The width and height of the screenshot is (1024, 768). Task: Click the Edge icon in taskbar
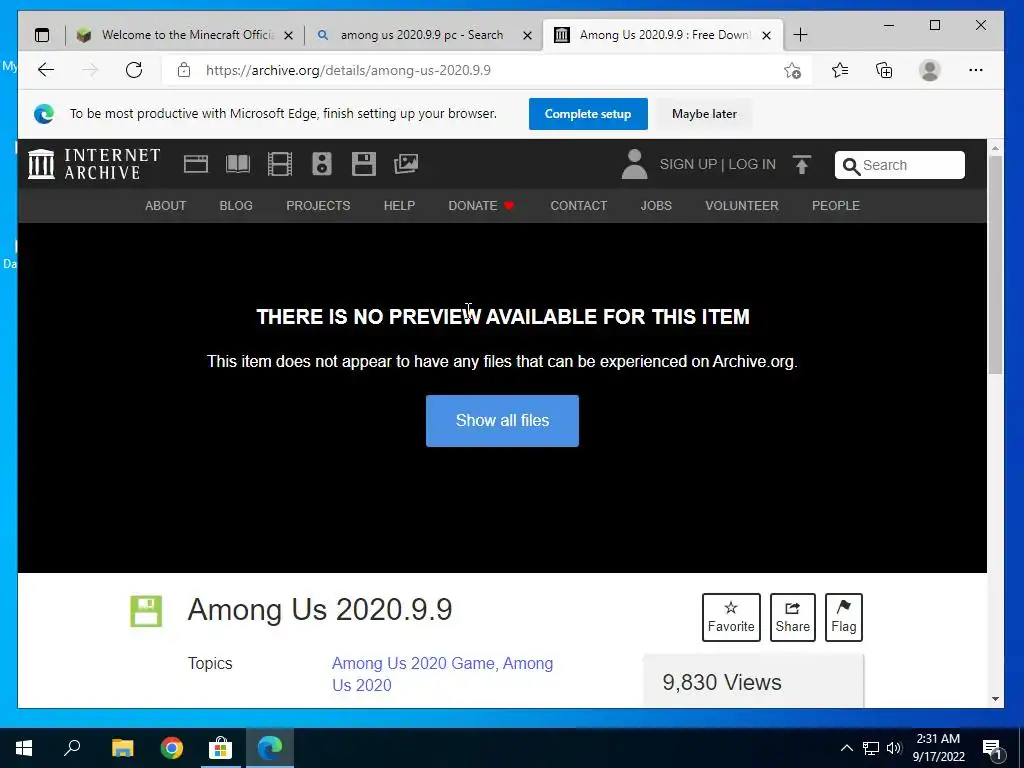click(270, 748)
